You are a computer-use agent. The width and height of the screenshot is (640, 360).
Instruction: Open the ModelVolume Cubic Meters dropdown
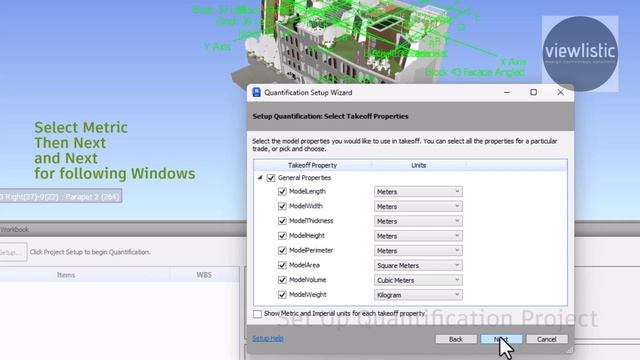(x=418, y=280)
